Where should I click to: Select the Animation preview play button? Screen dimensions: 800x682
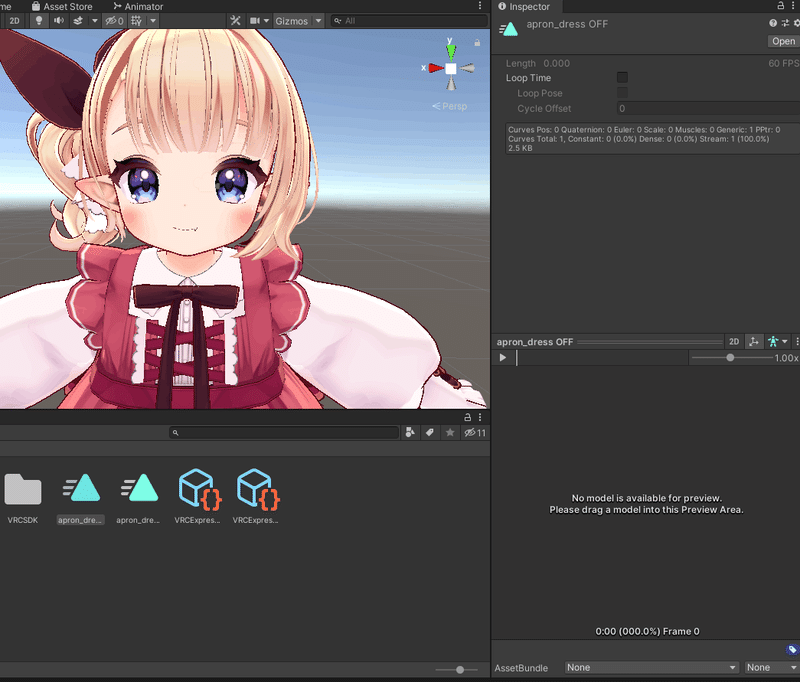coord(503,357)
